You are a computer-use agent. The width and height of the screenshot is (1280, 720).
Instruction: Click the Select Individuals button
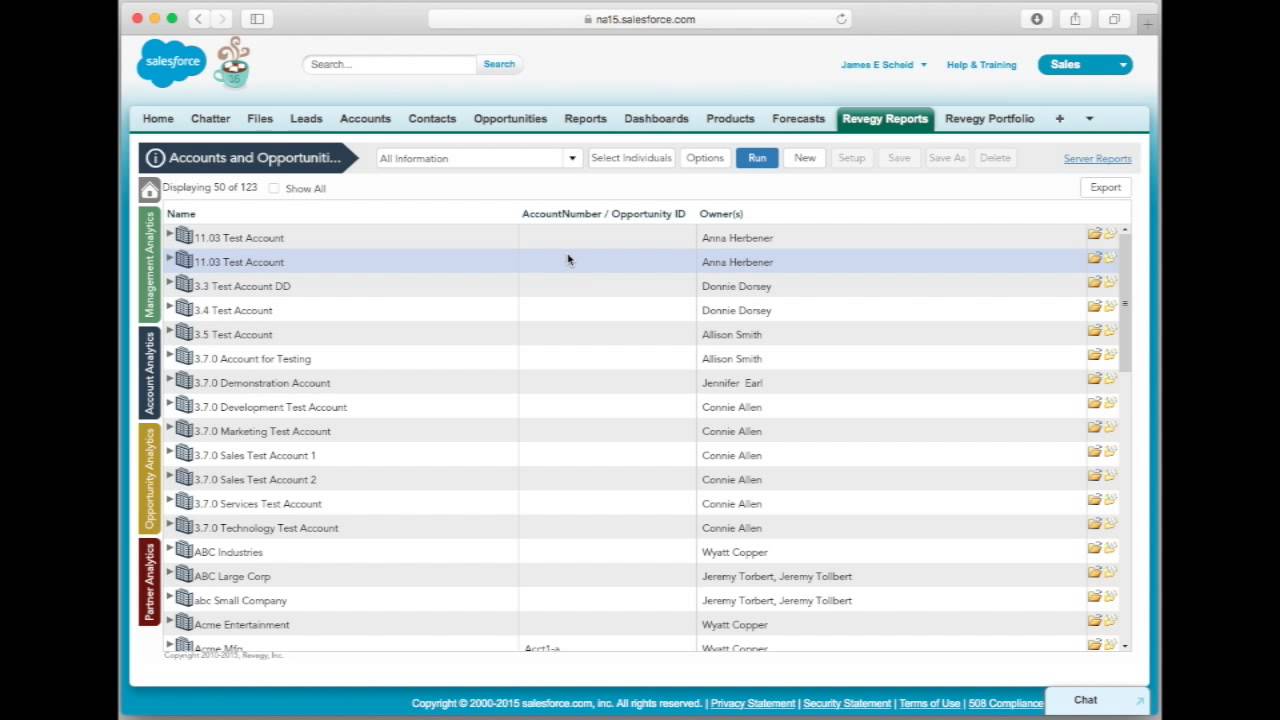pos(631,158)
